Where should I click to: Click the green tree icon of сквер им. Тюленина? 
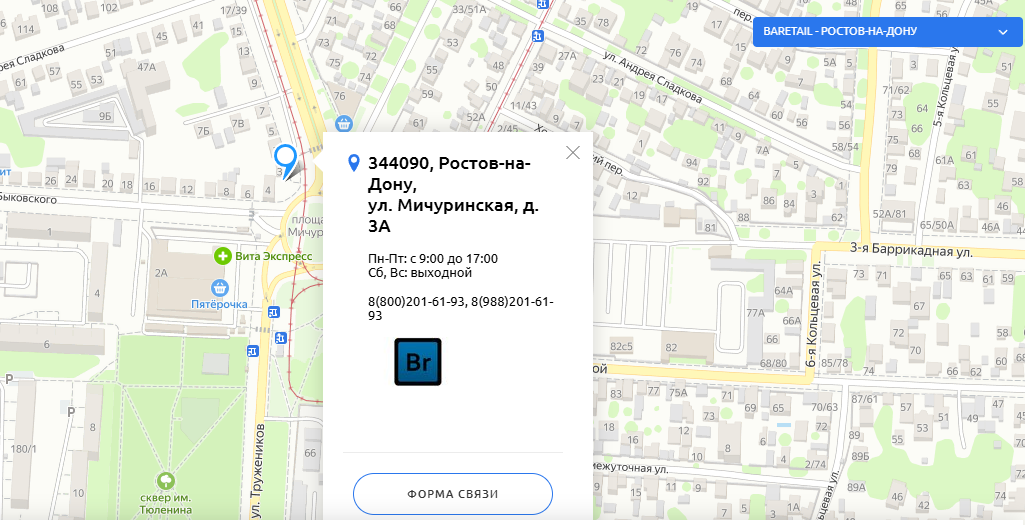pyautogui.click(x=167, y=482)
